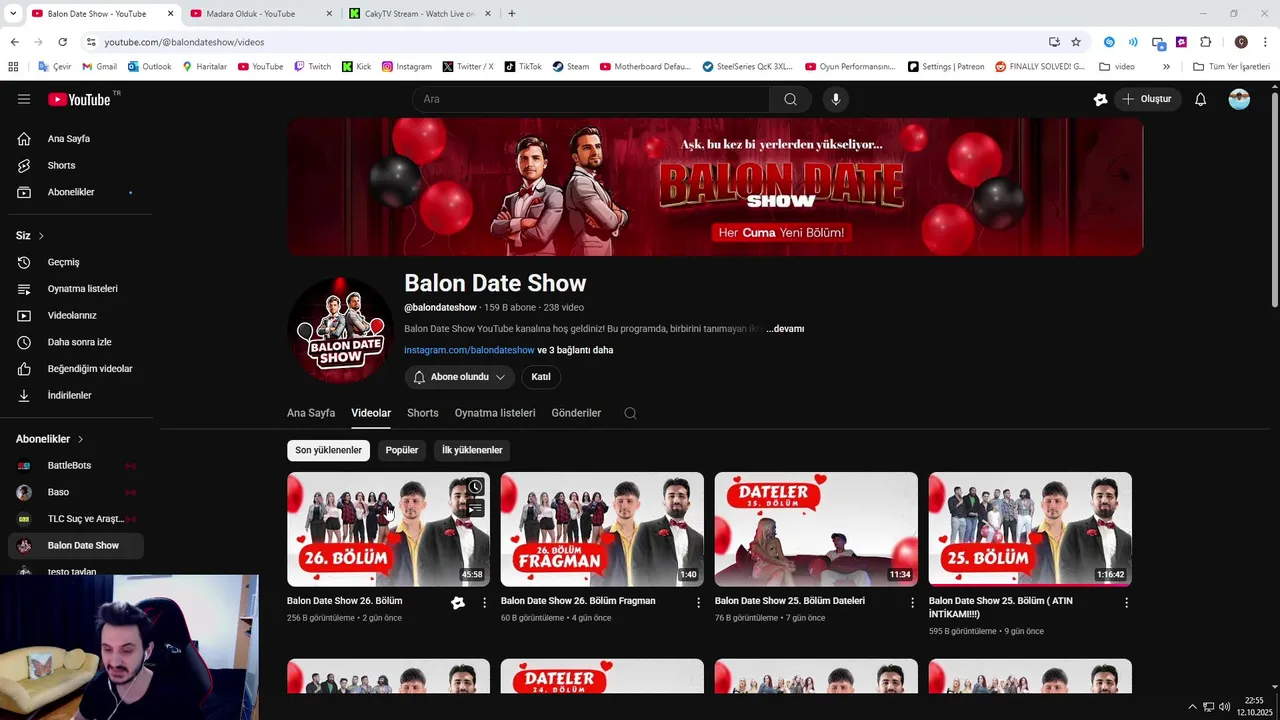Select Popüler filter chip
This screenshot has width=1280, height=720.
point(402,450)
